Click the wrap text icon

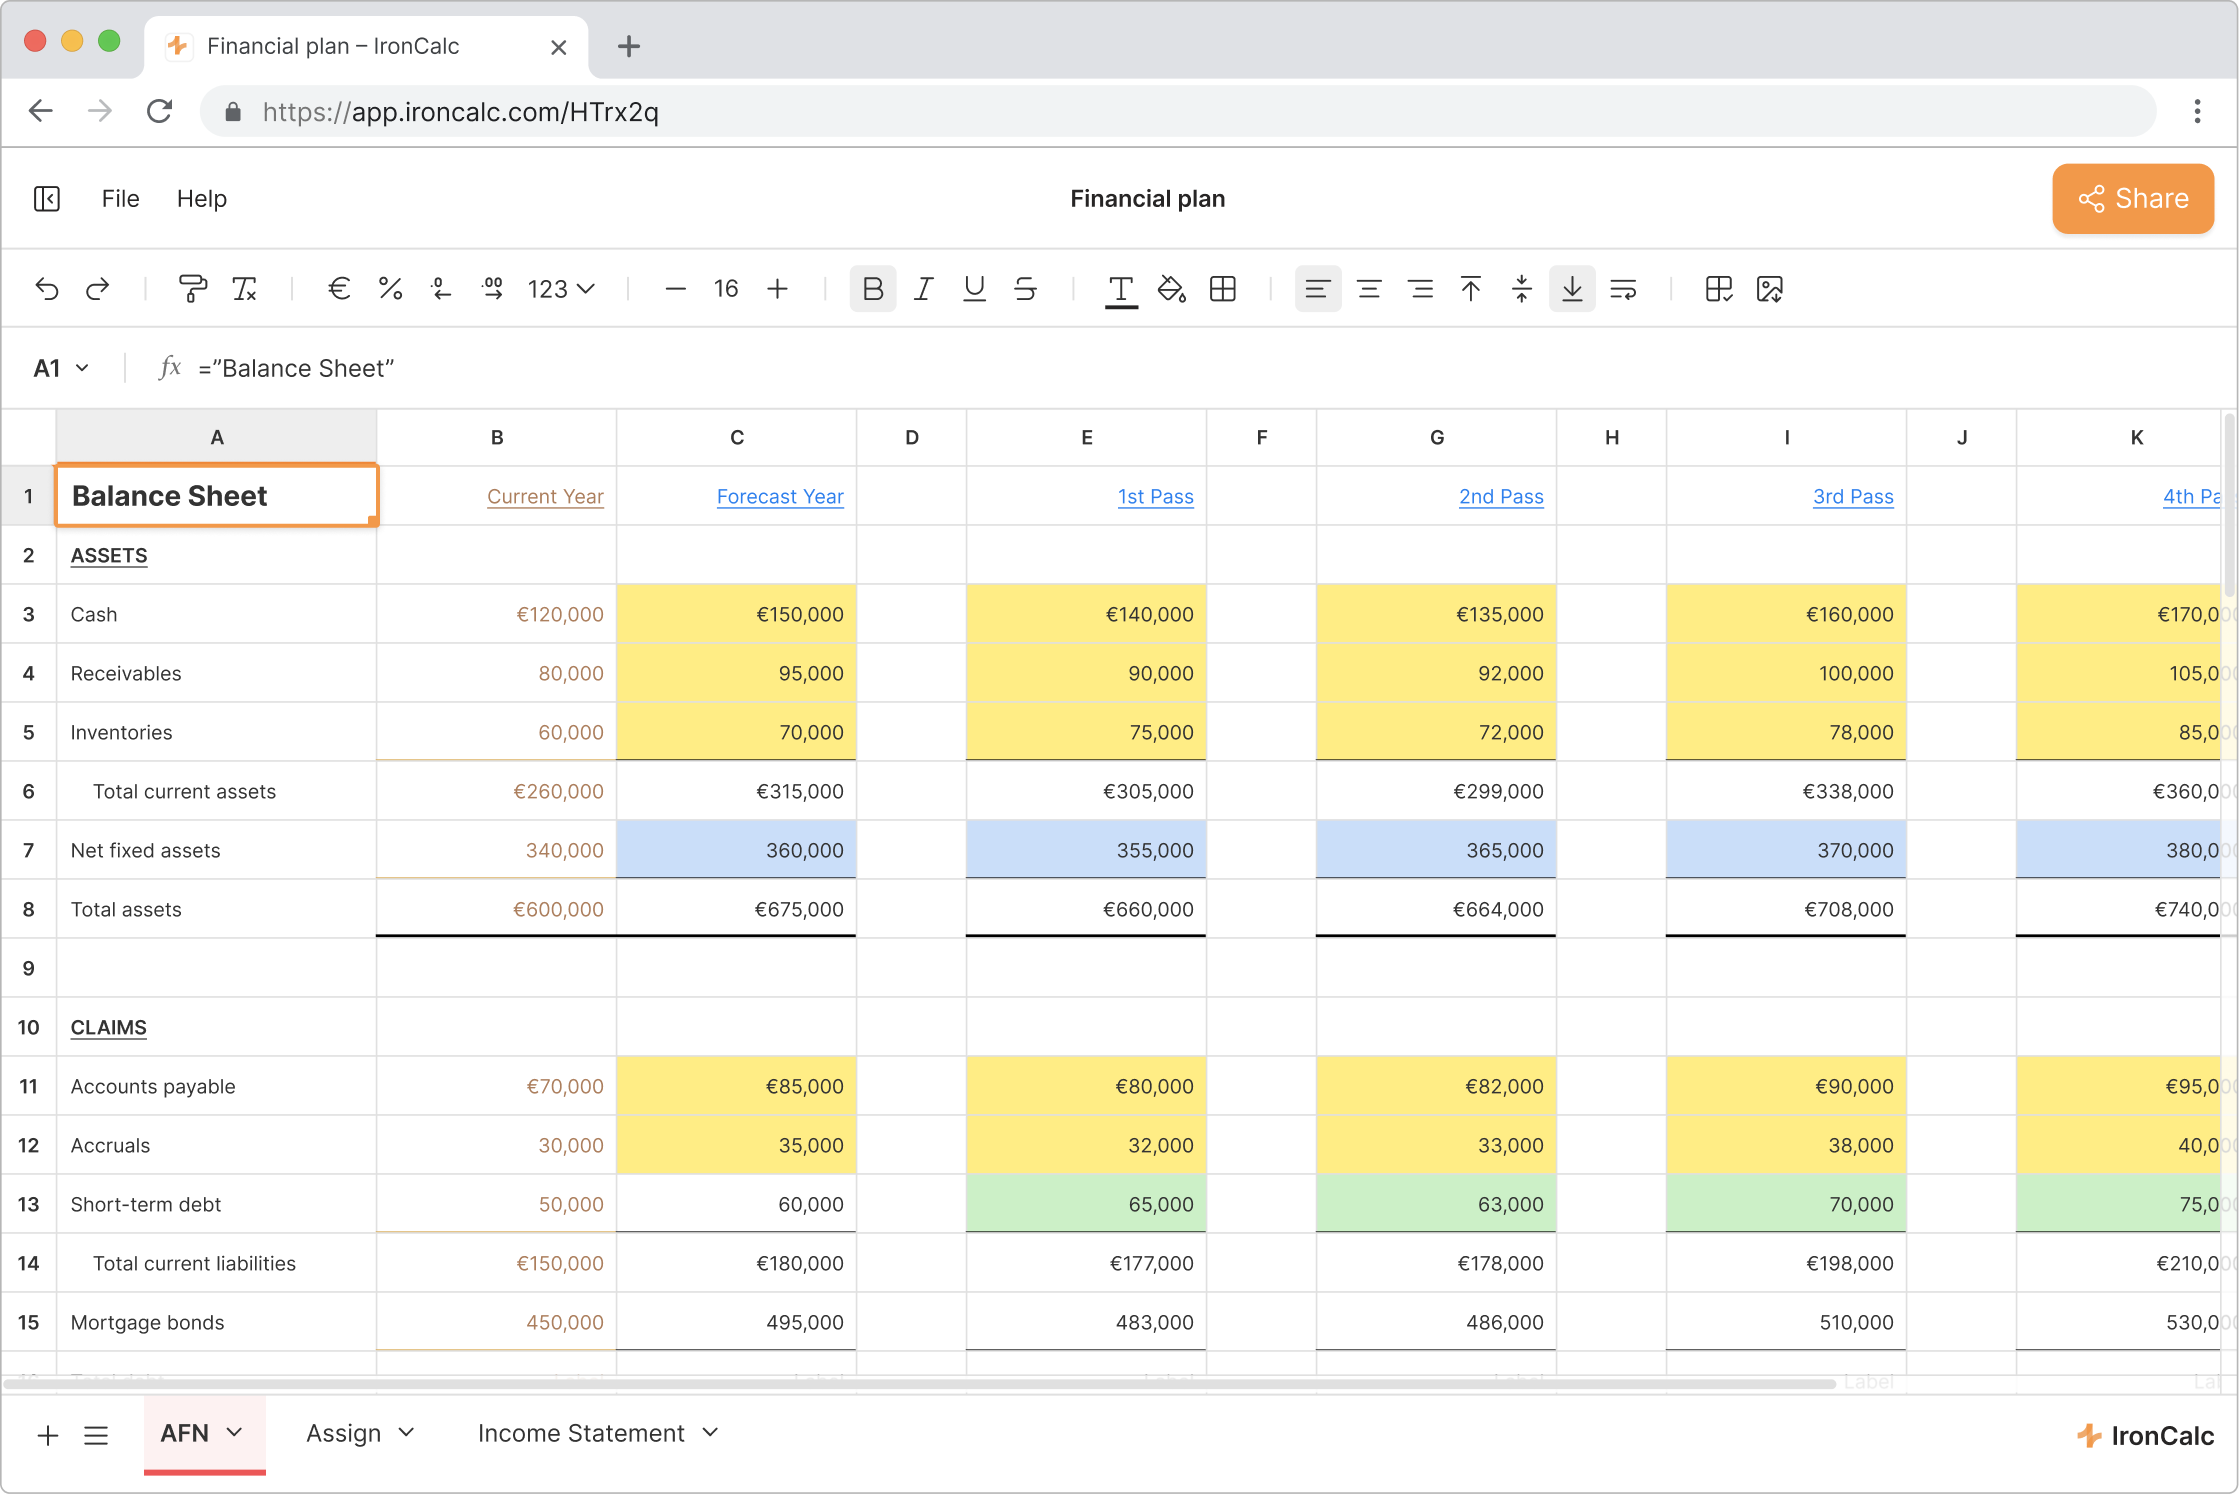tap(1623, 289)
